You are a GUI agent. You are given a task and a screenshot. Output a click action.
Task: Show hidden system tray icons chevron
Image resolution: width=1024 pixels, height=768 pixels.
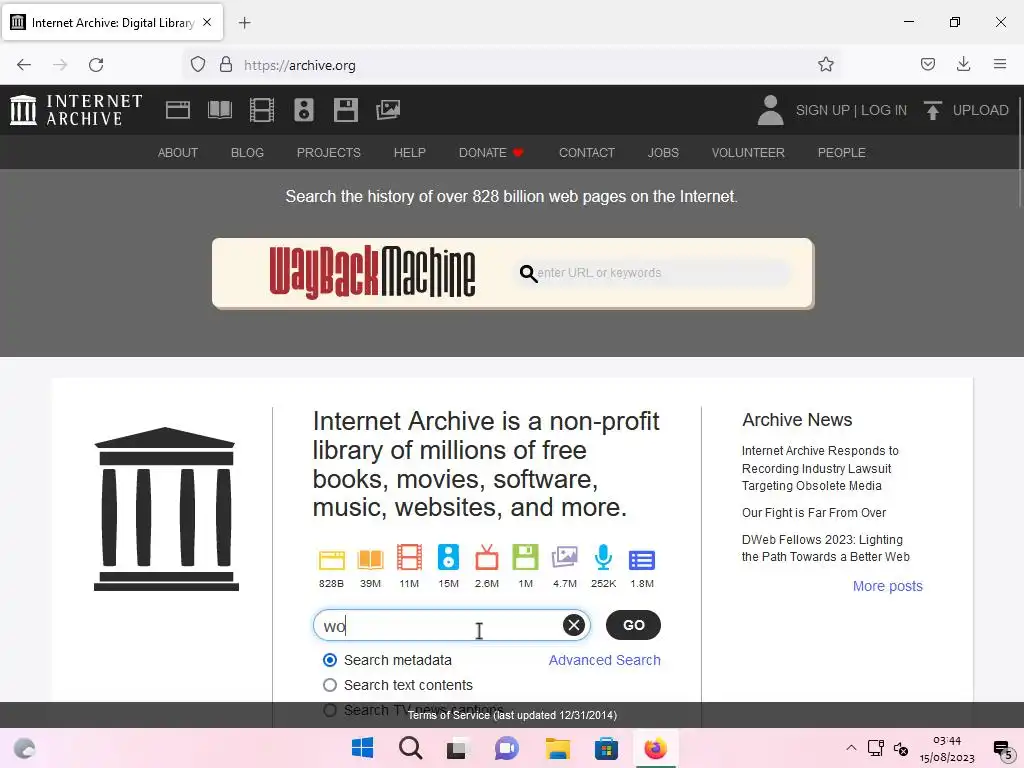(x=851, y=748)
